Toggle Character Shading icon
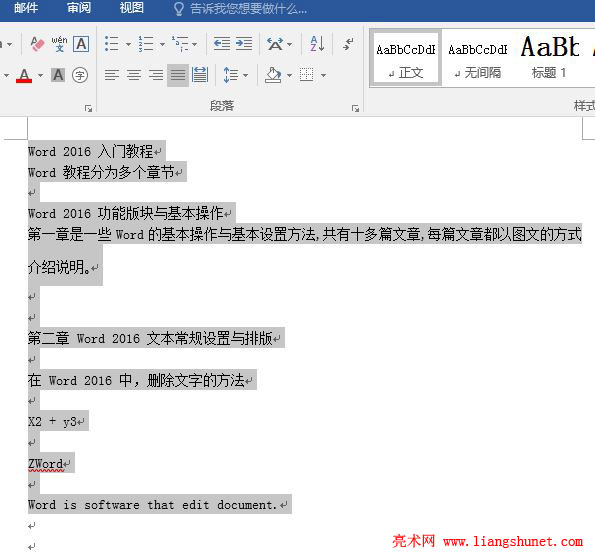The image size is (595, 557). [58, 75]
